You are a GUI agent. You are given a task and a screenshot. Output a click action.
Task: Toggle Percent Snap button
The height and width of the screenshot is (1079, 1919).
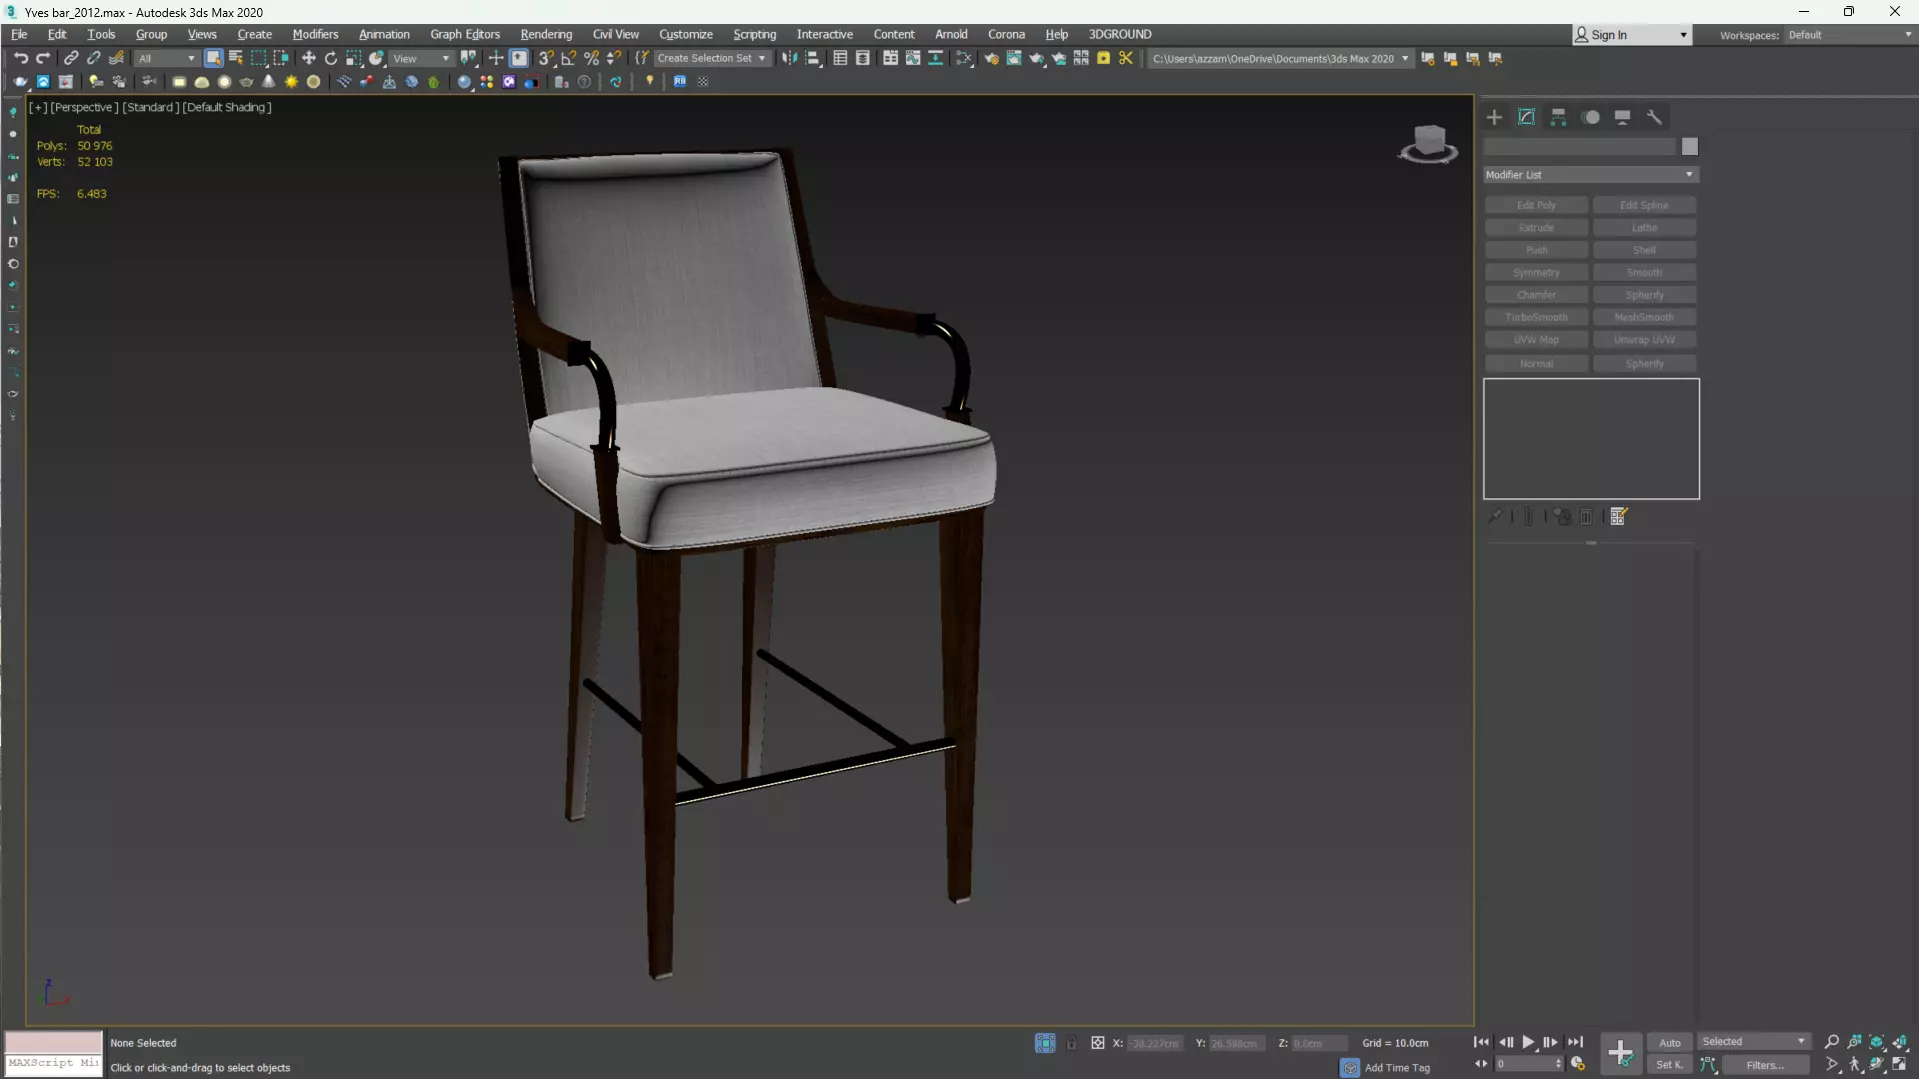coord(591,58)
